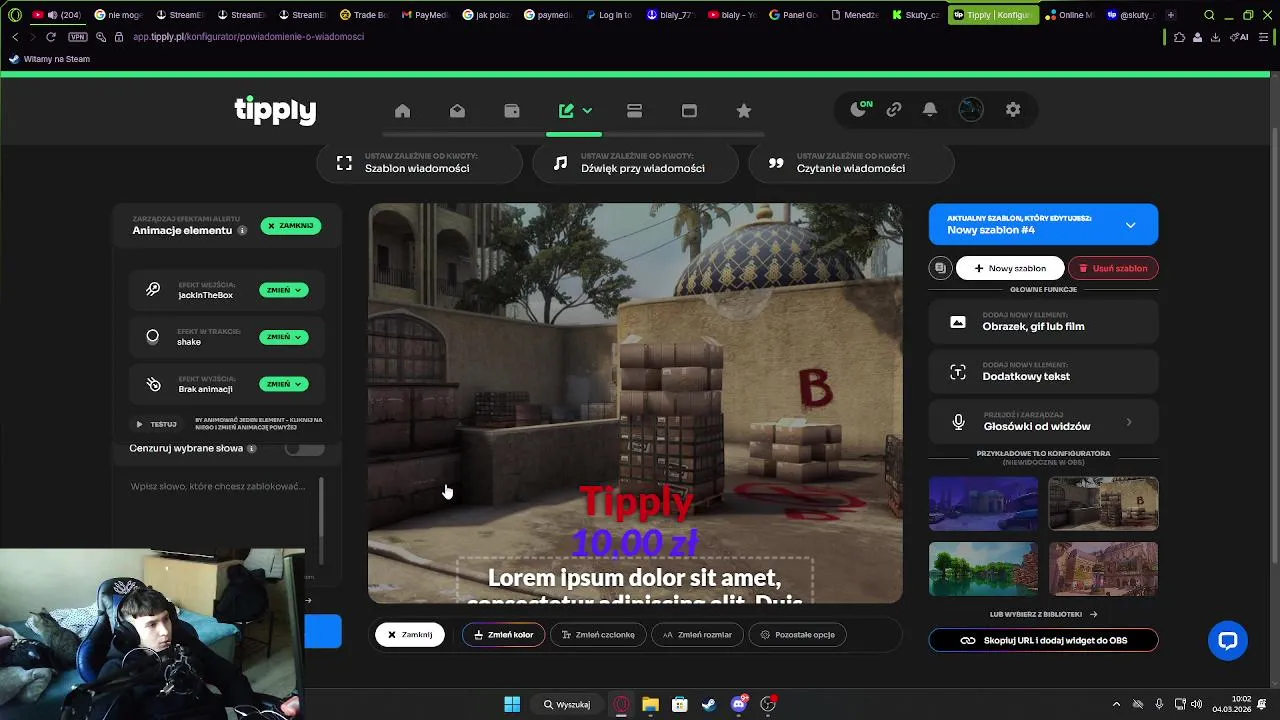Click info icon beside Cenzuruj wybrane słowa
The width and height of the screenshot is (1280, 720).
[x=252, y=449]
